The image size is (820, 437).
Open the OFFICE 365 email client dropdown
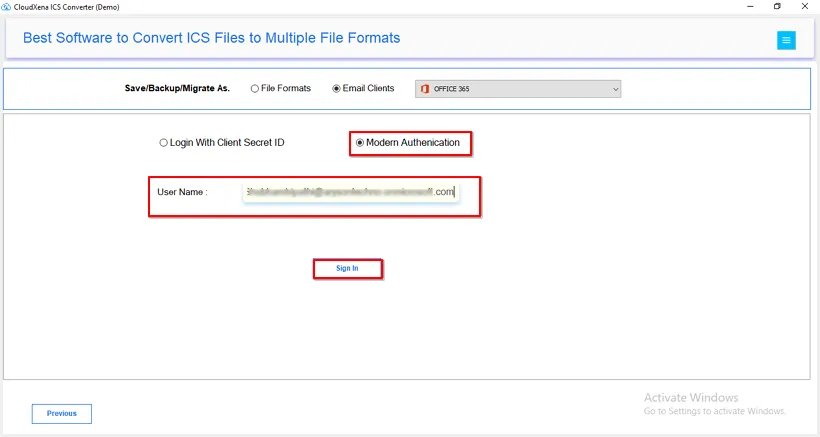tap(518, 89)
